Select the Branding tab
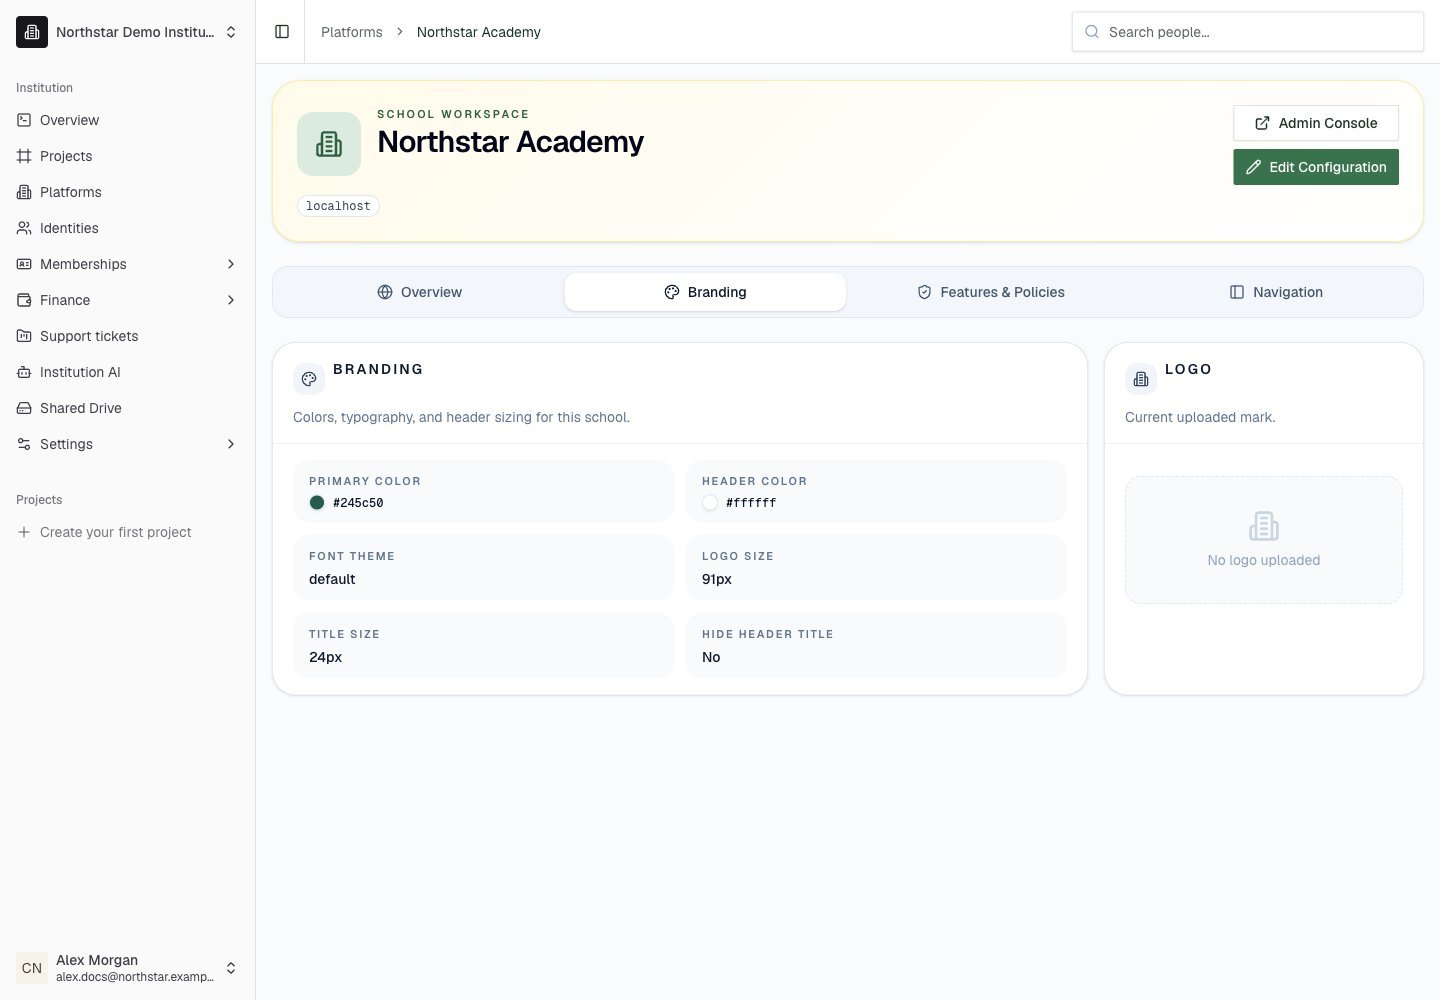The image size is (1440, 1000). click(705, 292)
